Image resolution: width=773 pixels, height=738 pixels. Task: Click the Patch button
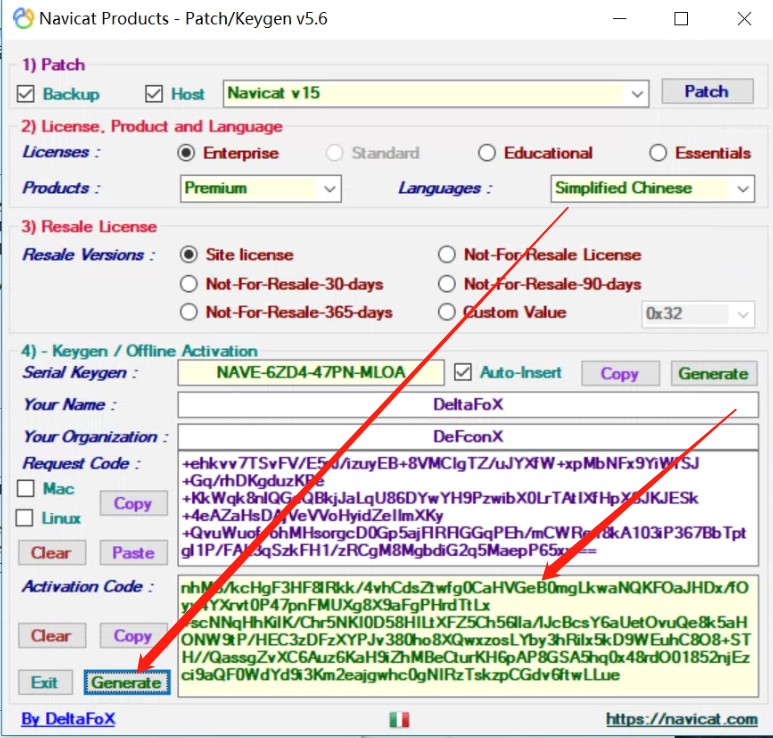[707, 91]
